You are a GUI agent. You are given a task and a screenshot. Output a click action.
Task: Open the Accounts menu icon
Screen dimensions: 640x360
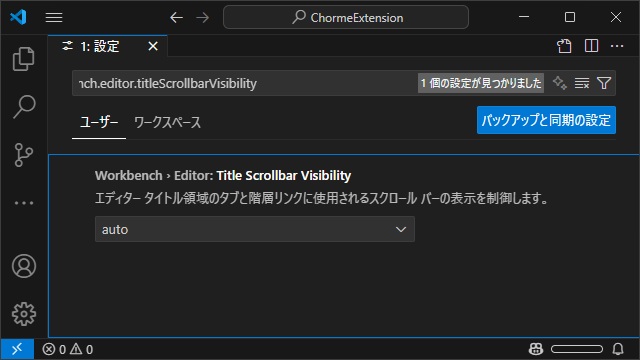pos(24,266)
